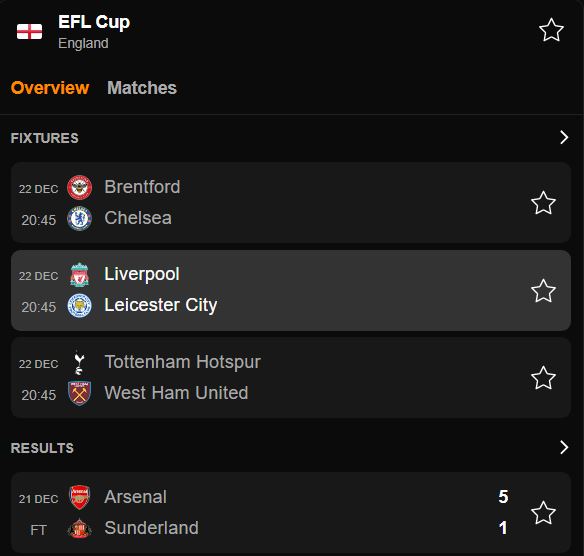Expand Results section with chevron arrow
Screen dimensions: 584x556
pyautogui.click(x=564, y=447)
